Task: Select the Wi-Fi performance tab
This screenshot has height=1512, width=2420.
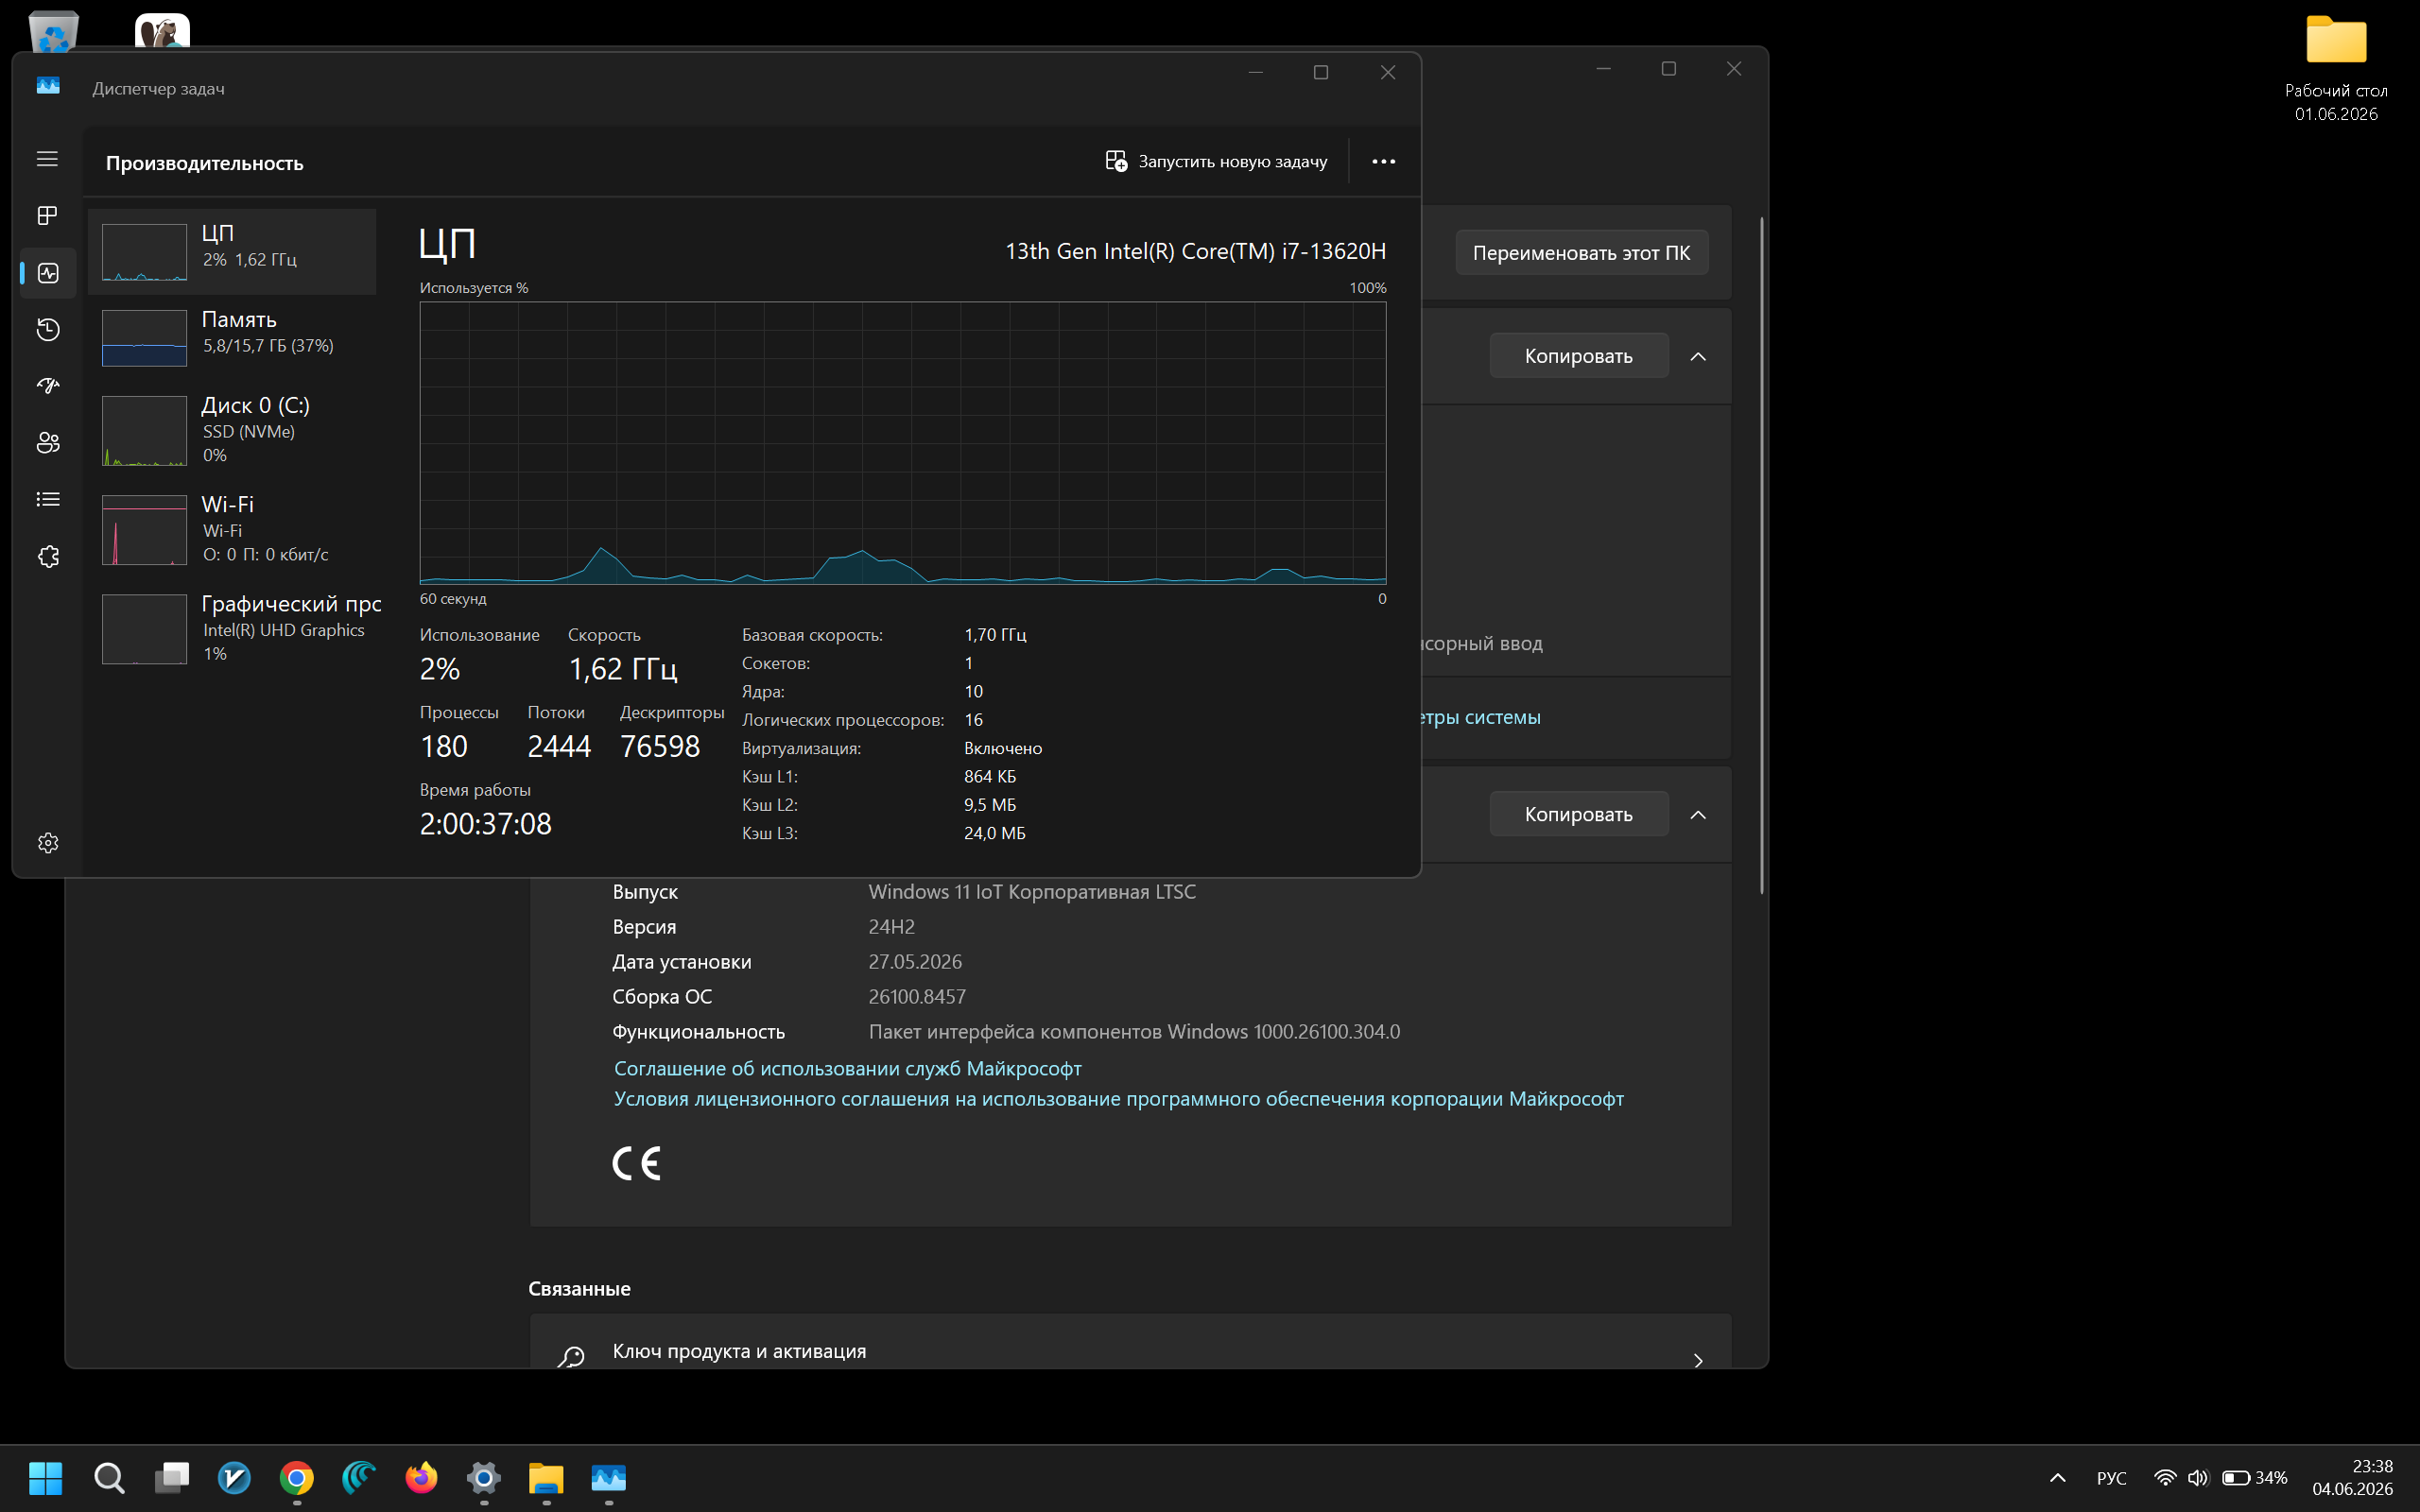Action: [x=232, y=528]
